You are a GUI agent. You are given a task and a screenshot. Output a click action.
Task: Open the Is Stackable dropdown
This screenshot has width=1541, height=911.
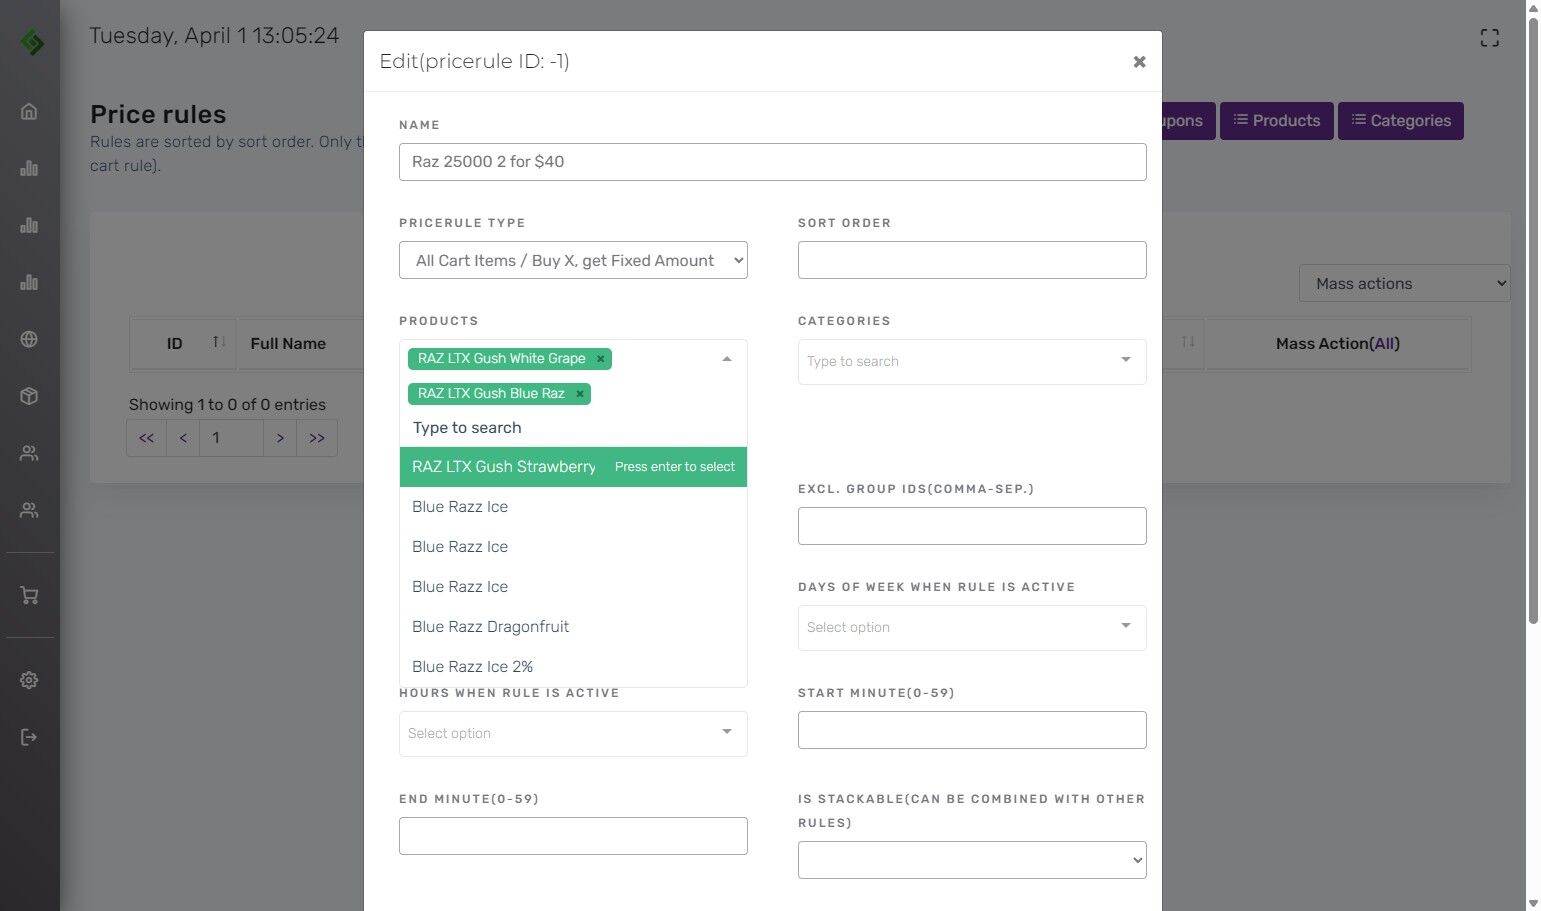tap(972, 860)
